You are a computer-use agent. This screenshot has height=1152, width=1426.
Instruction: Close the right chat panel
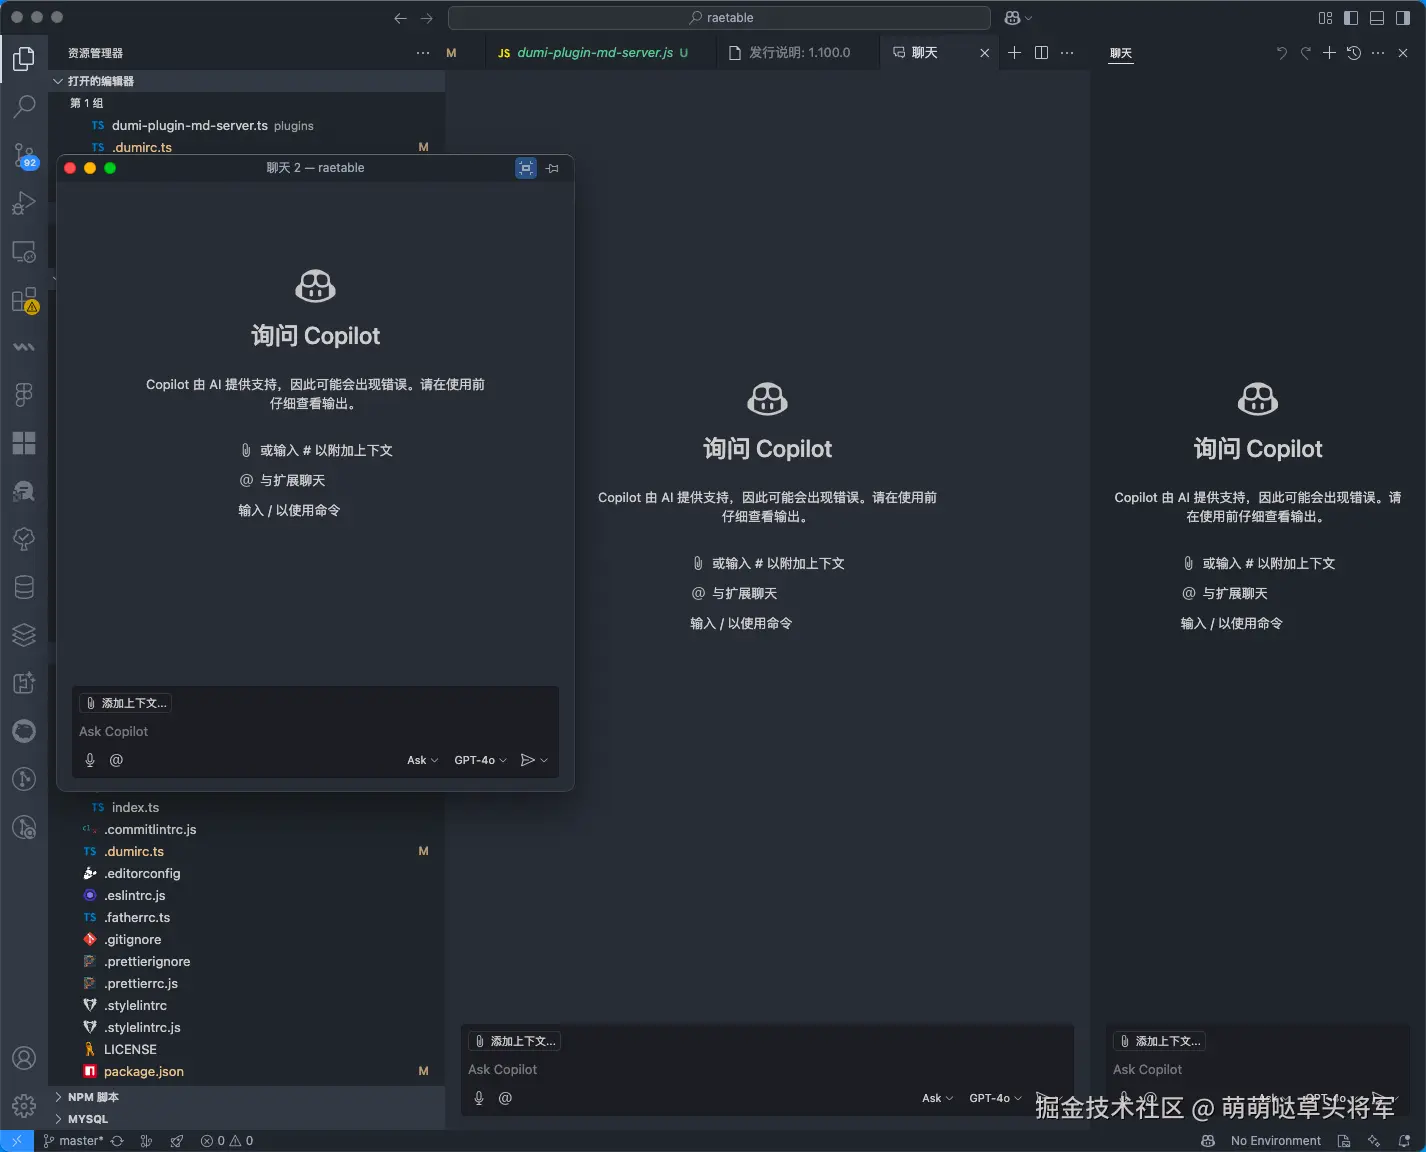[1403, 53]
